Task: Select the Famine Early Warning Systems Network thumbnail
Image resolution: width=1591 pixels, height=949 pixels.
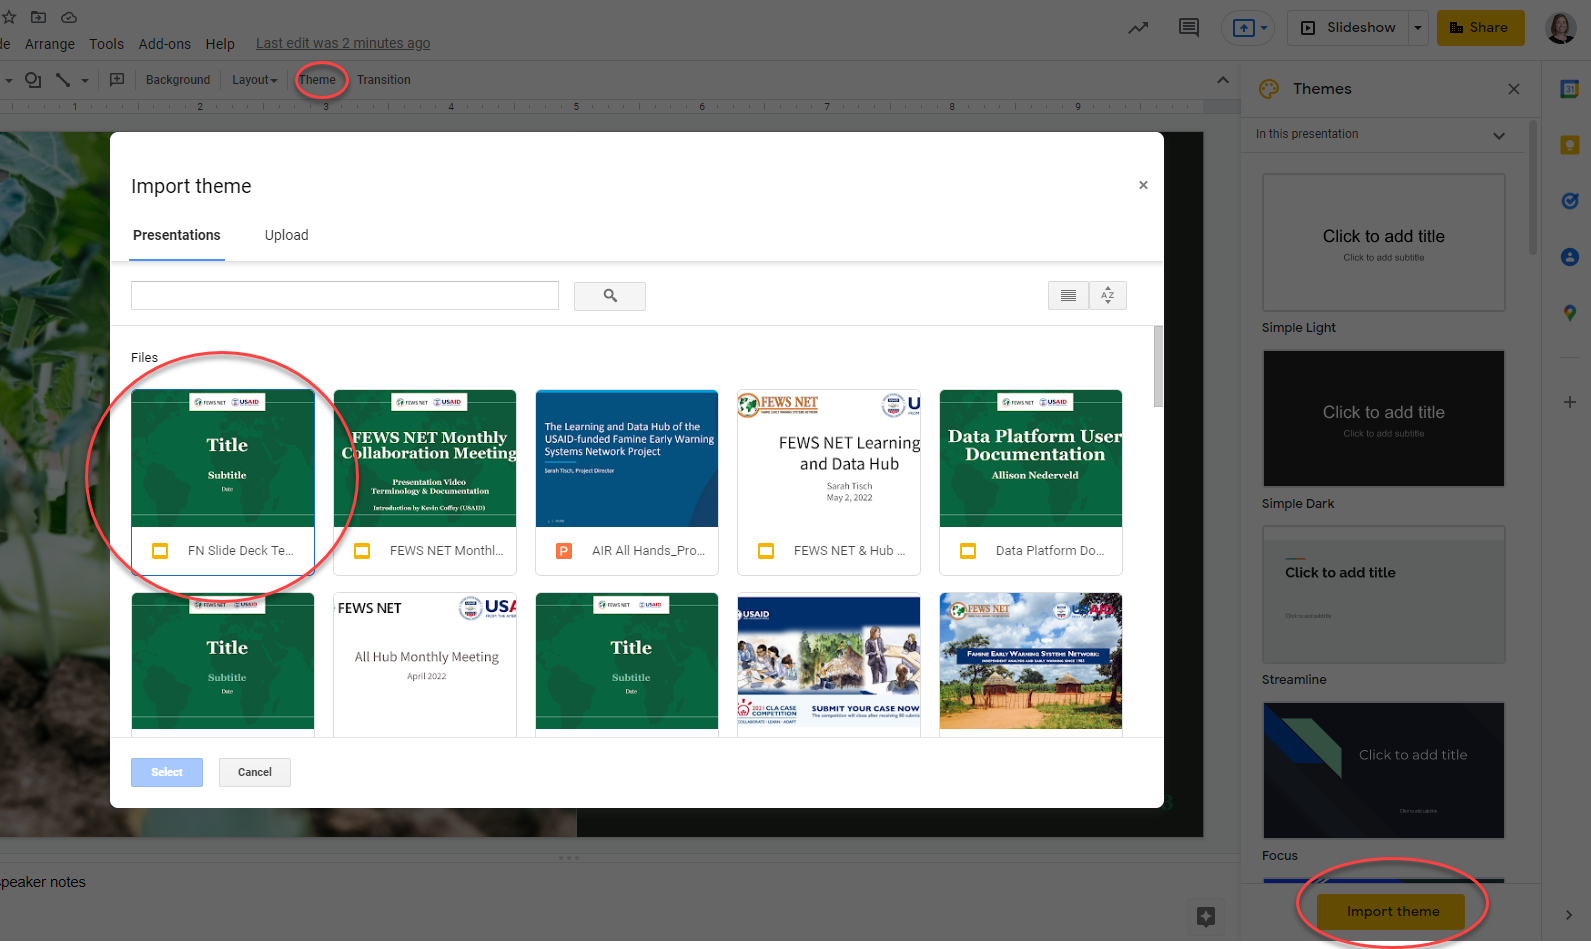Action: point(1031,664)
